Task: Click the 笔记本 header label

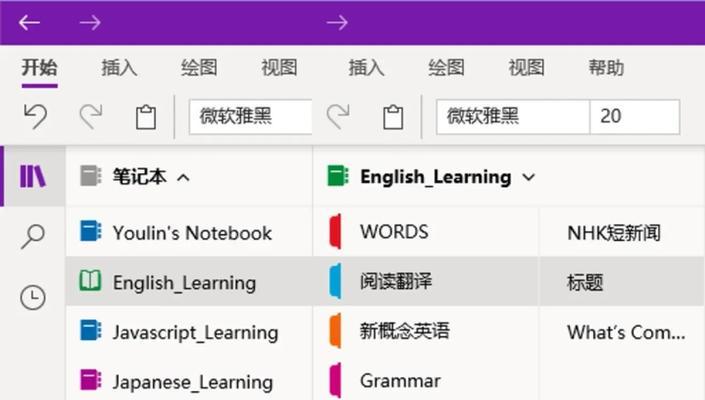Action: pyautogui.click(x=139, y=176)
